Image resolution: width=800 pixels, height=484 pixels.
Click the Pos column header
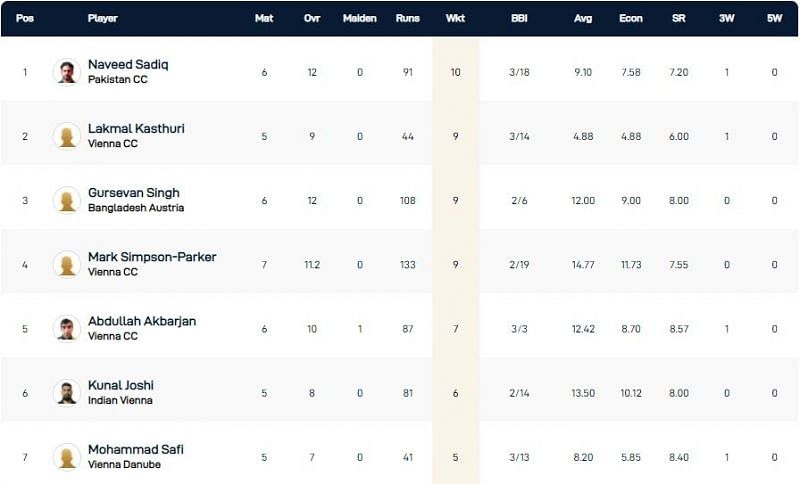pos(25,18)
